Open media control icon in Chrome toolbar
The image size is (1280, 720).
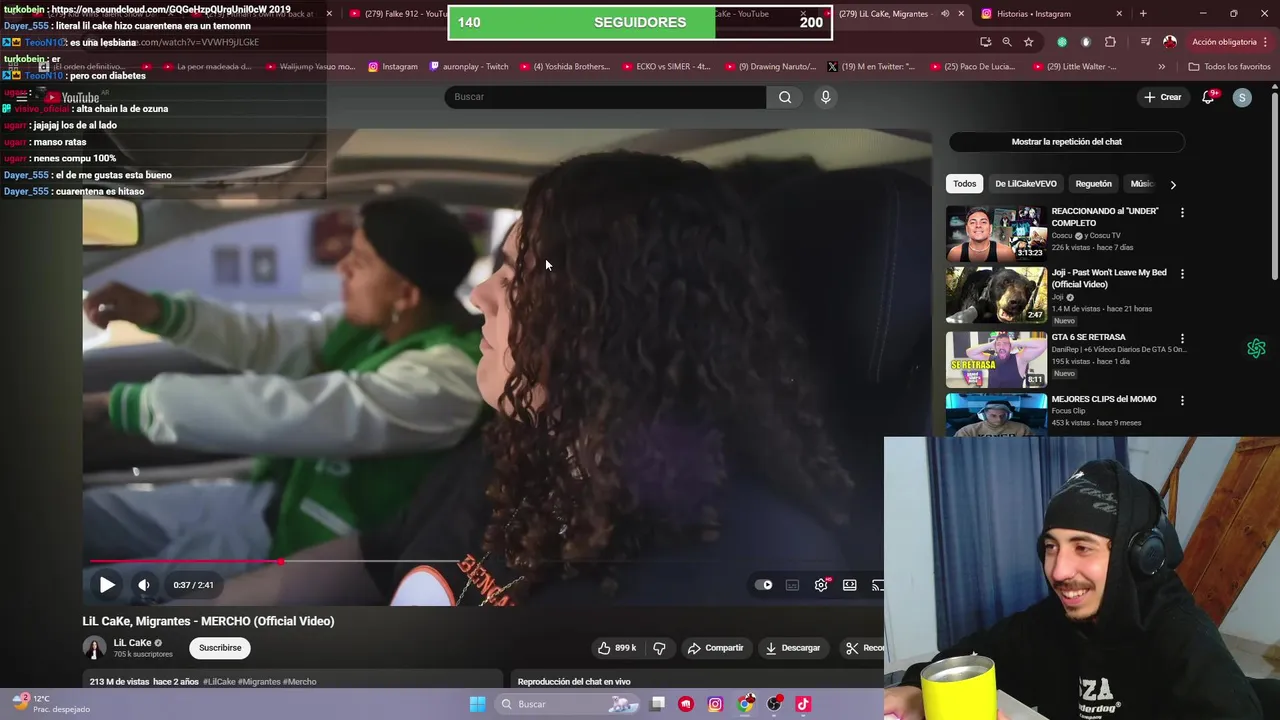1145,42
